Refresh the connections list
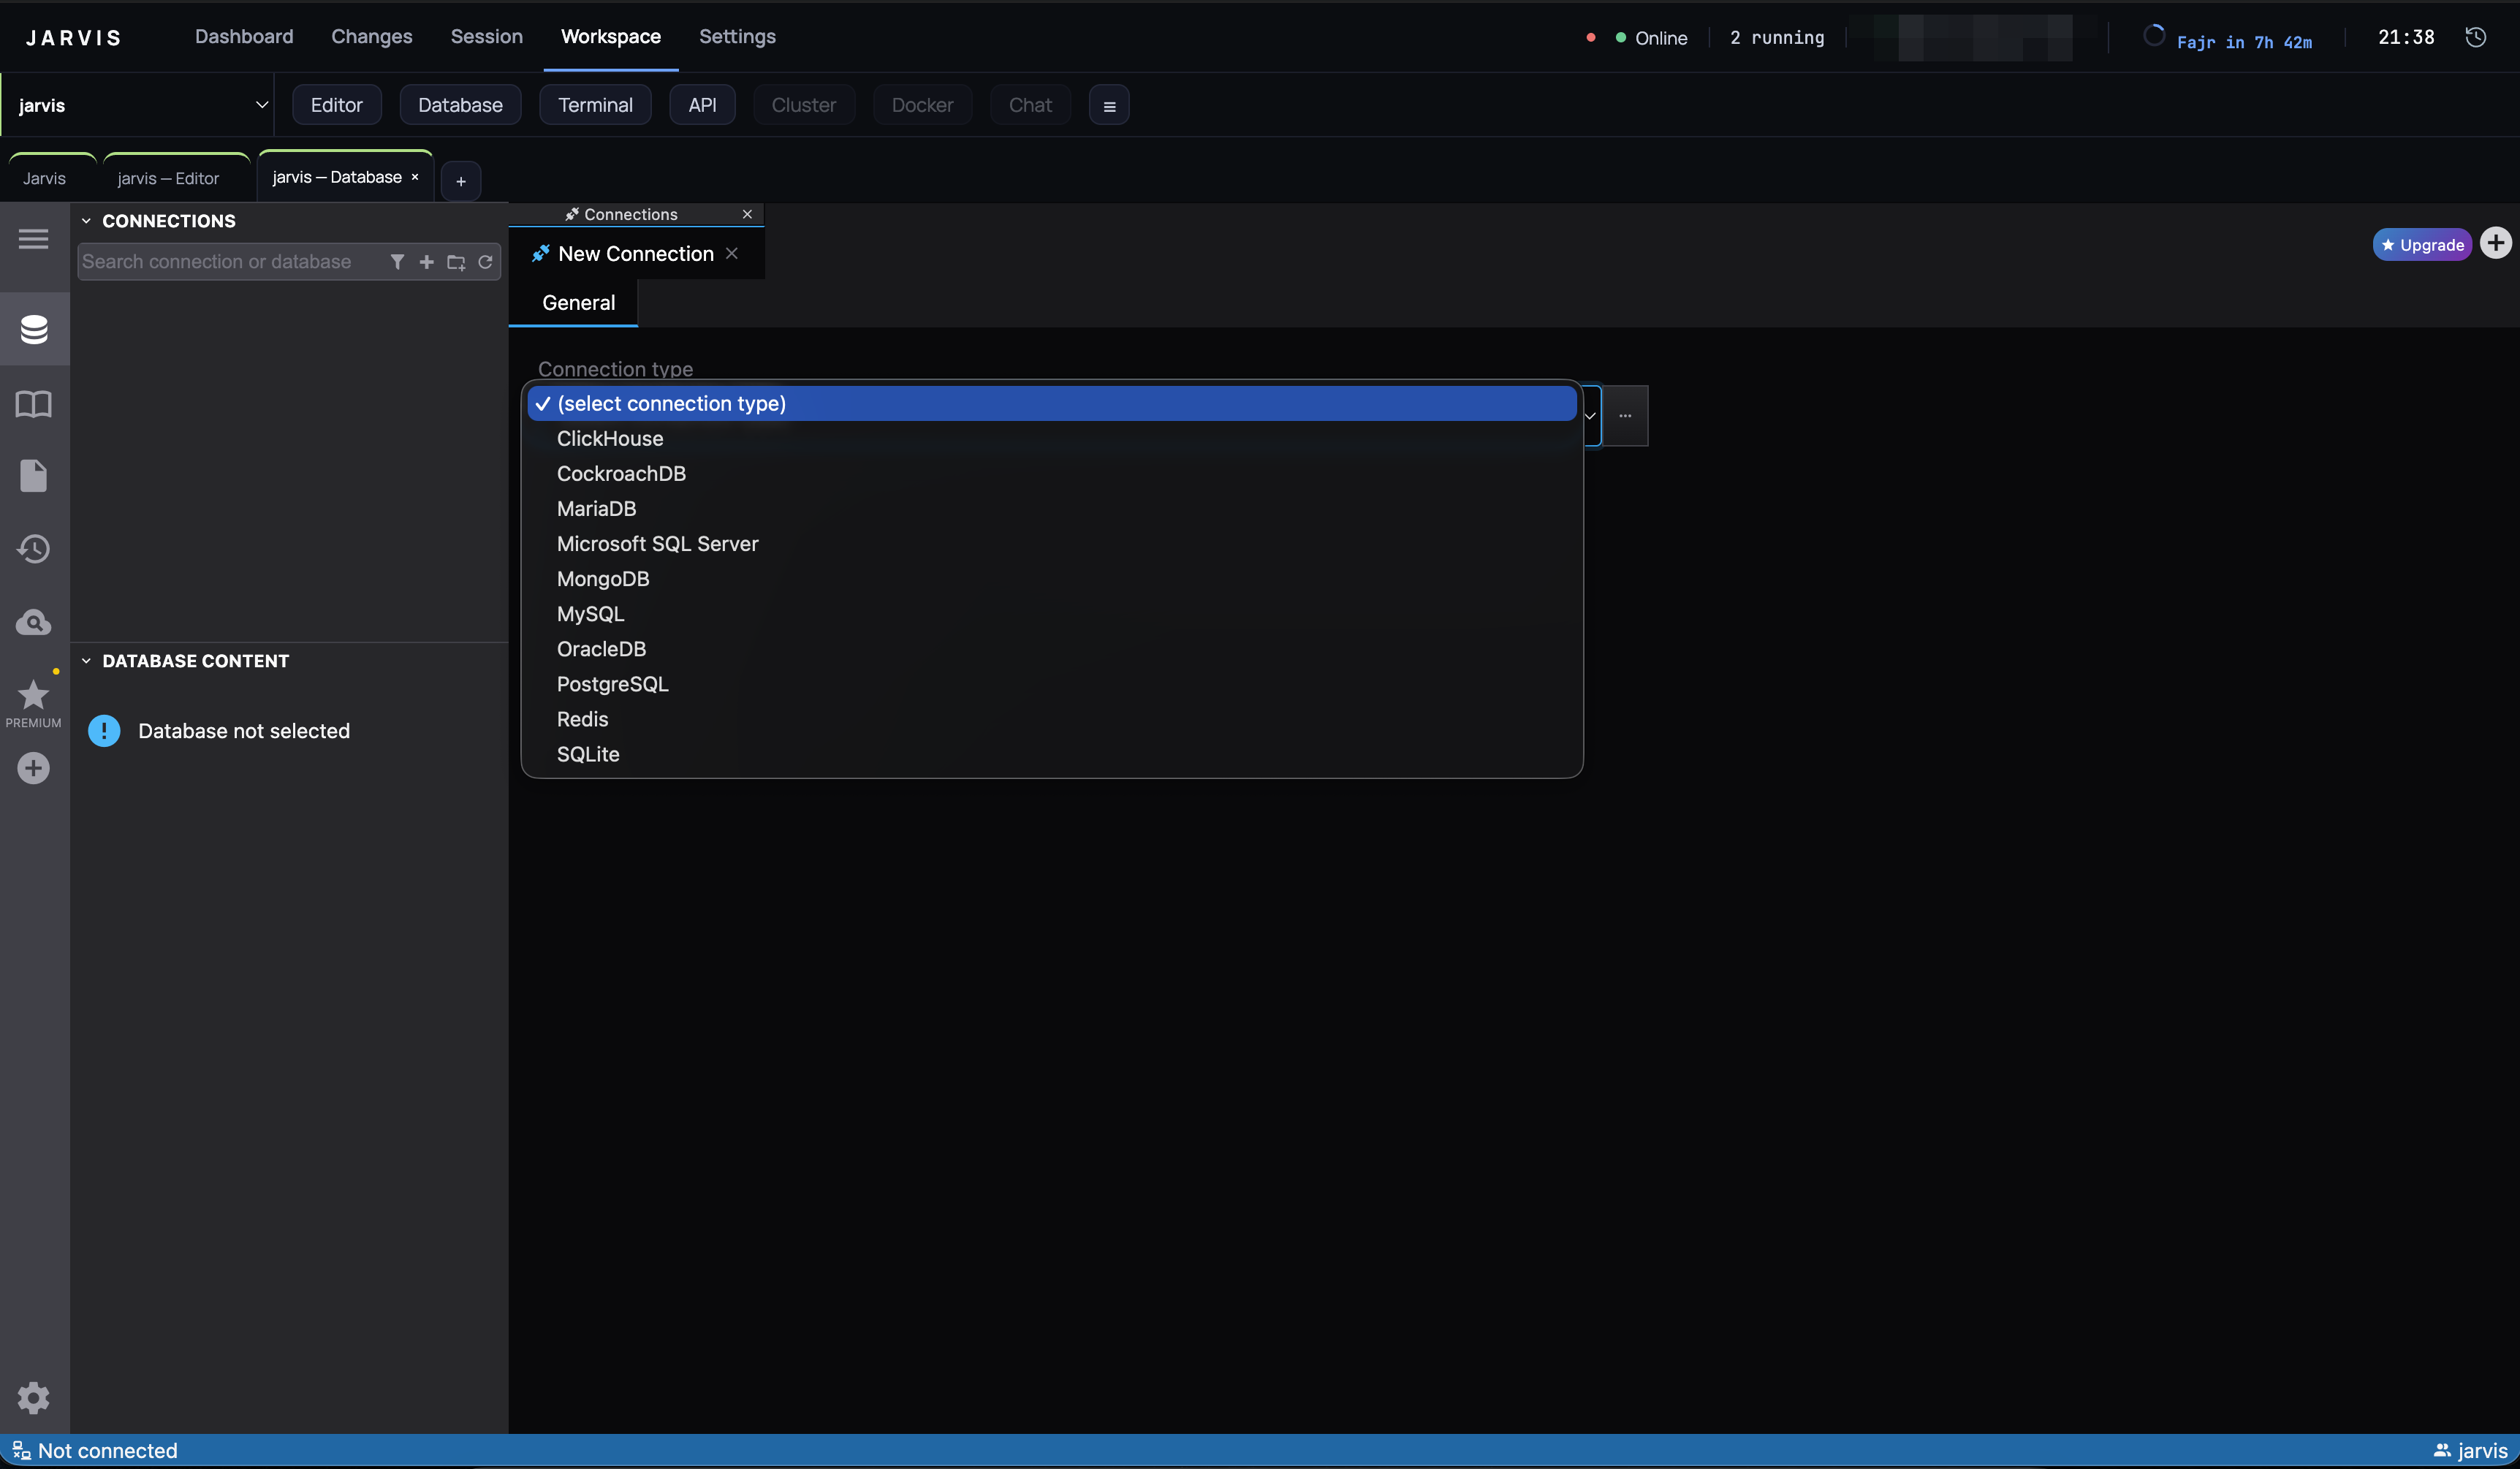Screen dimensions: 2520x1469 pyautogui.click(x=485, y=262)
